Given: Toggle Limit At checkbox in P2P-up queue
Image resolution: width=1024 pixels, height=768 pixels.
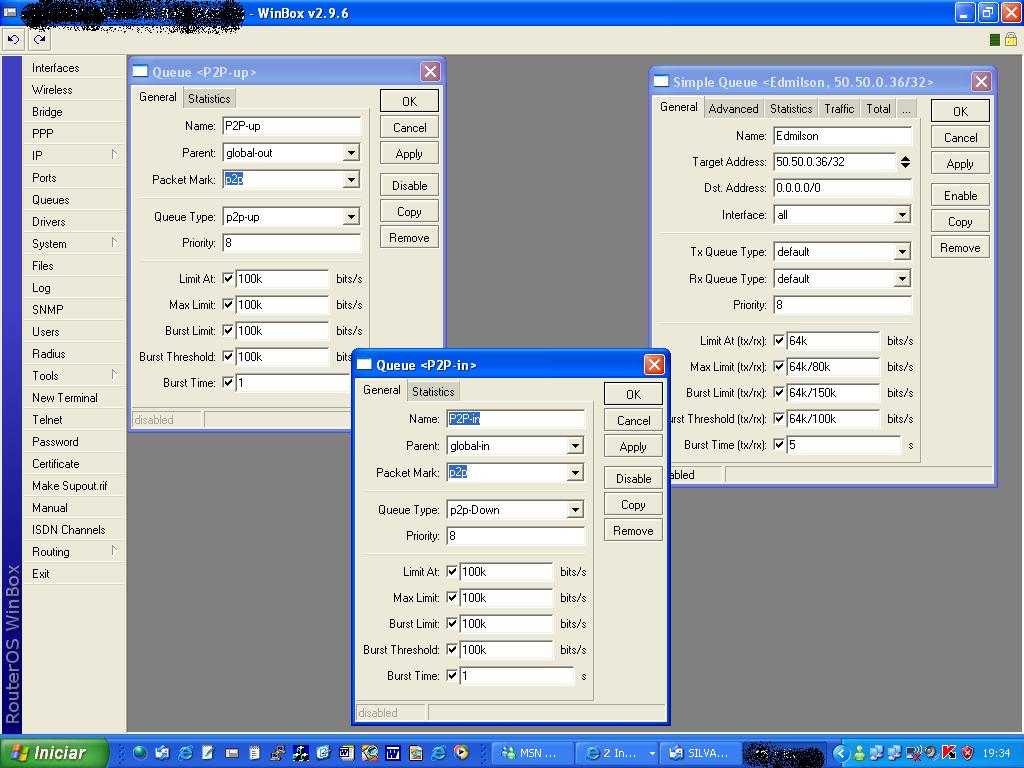Looking at the screenshot, I should point(227,279).
